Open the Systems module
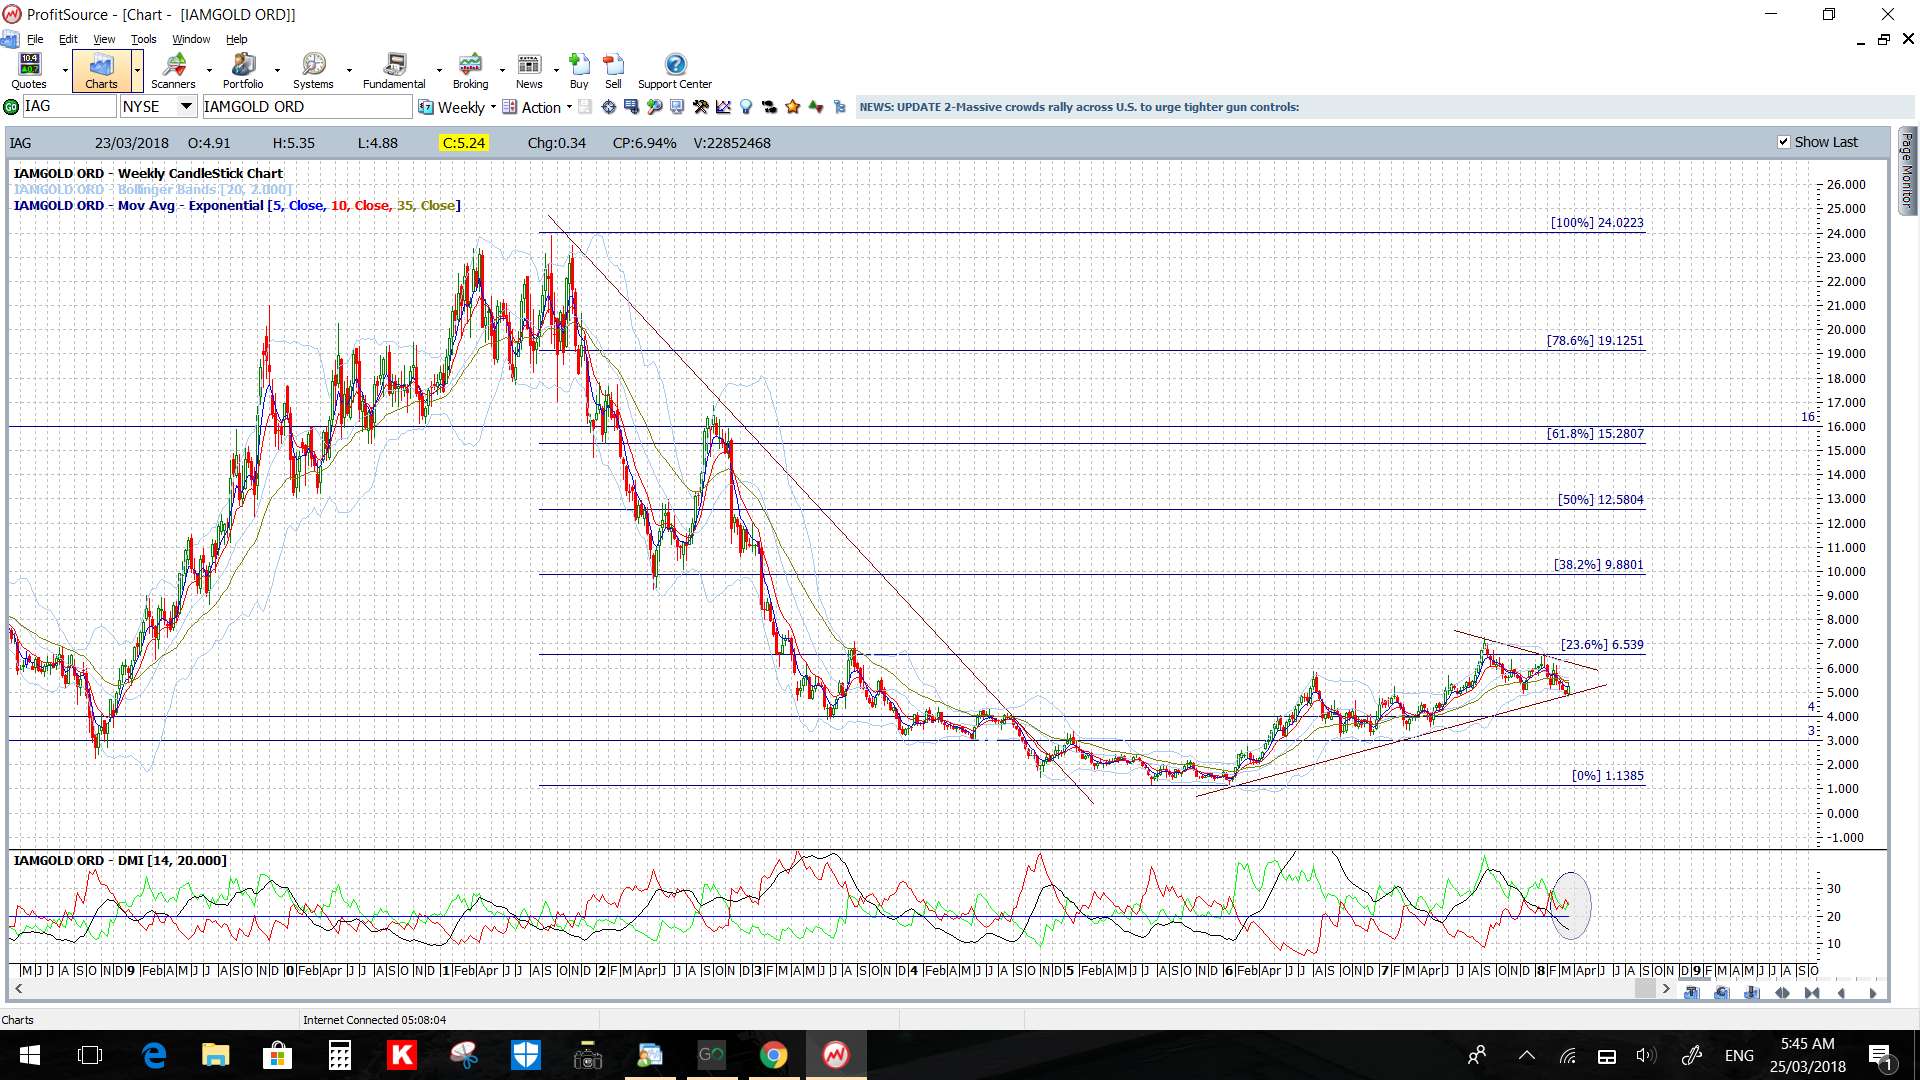1920x1080 pixels. [x=313, y=71]
